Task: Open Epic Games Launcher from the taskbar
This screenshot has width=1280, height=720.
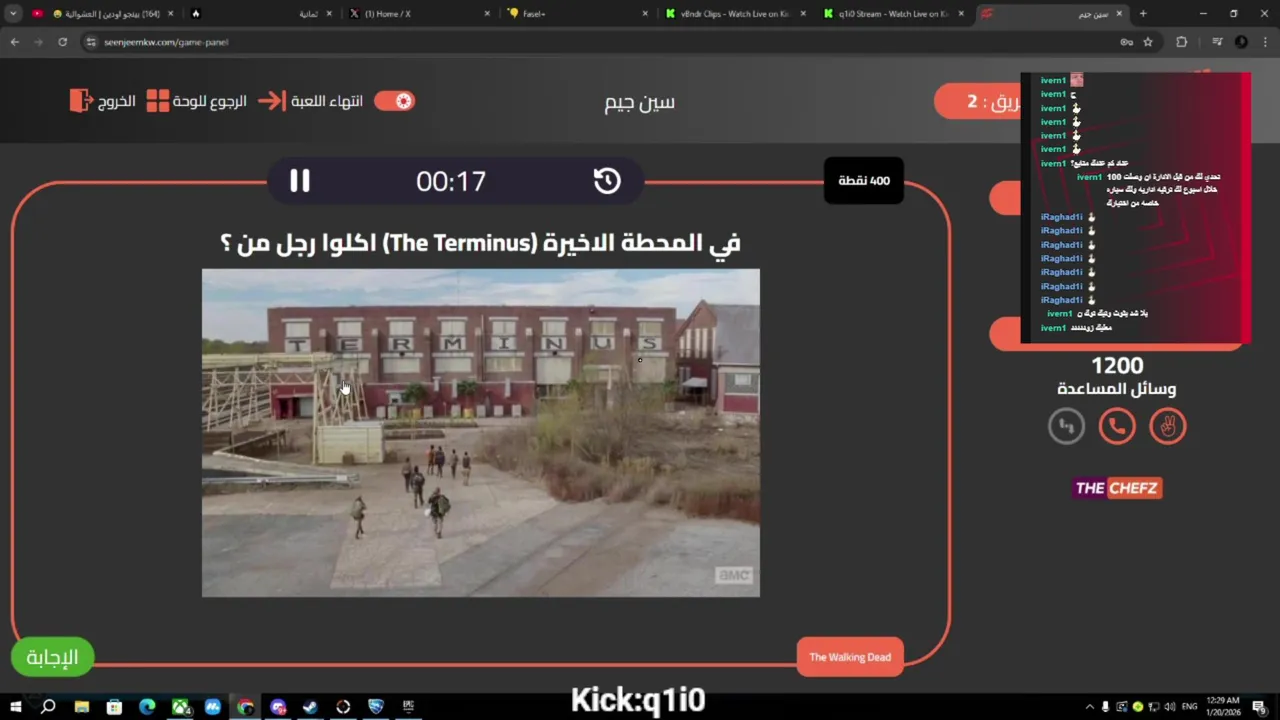Action: pyautogui.click(x=408, y=707)
